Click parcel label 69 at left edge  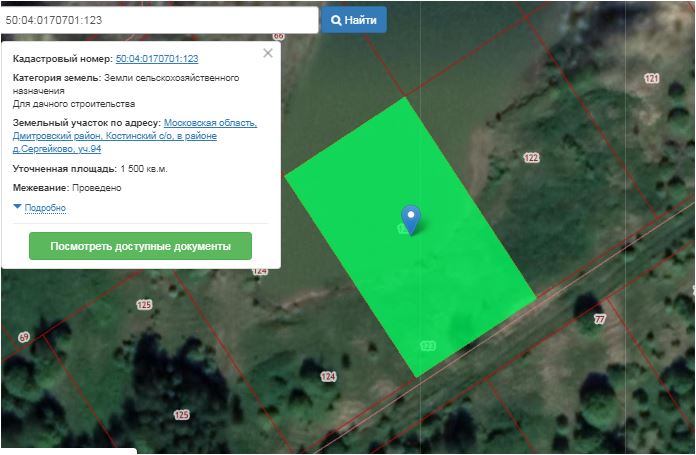click(x=24, y=338)
